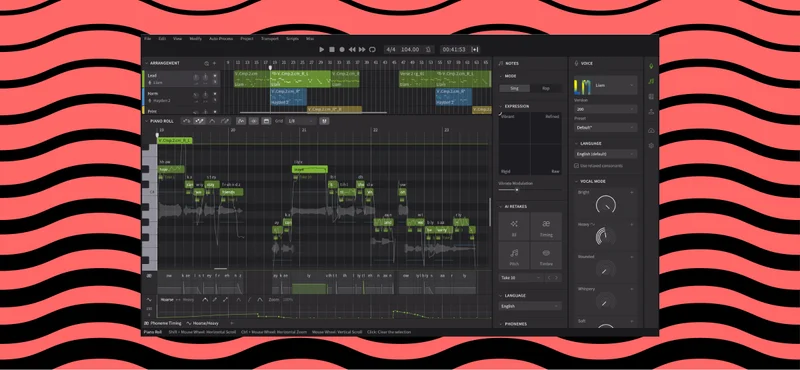Stop playback with the Stop button
Image resolution: width=800 pixels, height=370 pixels.
pyautogui.click(x=332, y=50)
